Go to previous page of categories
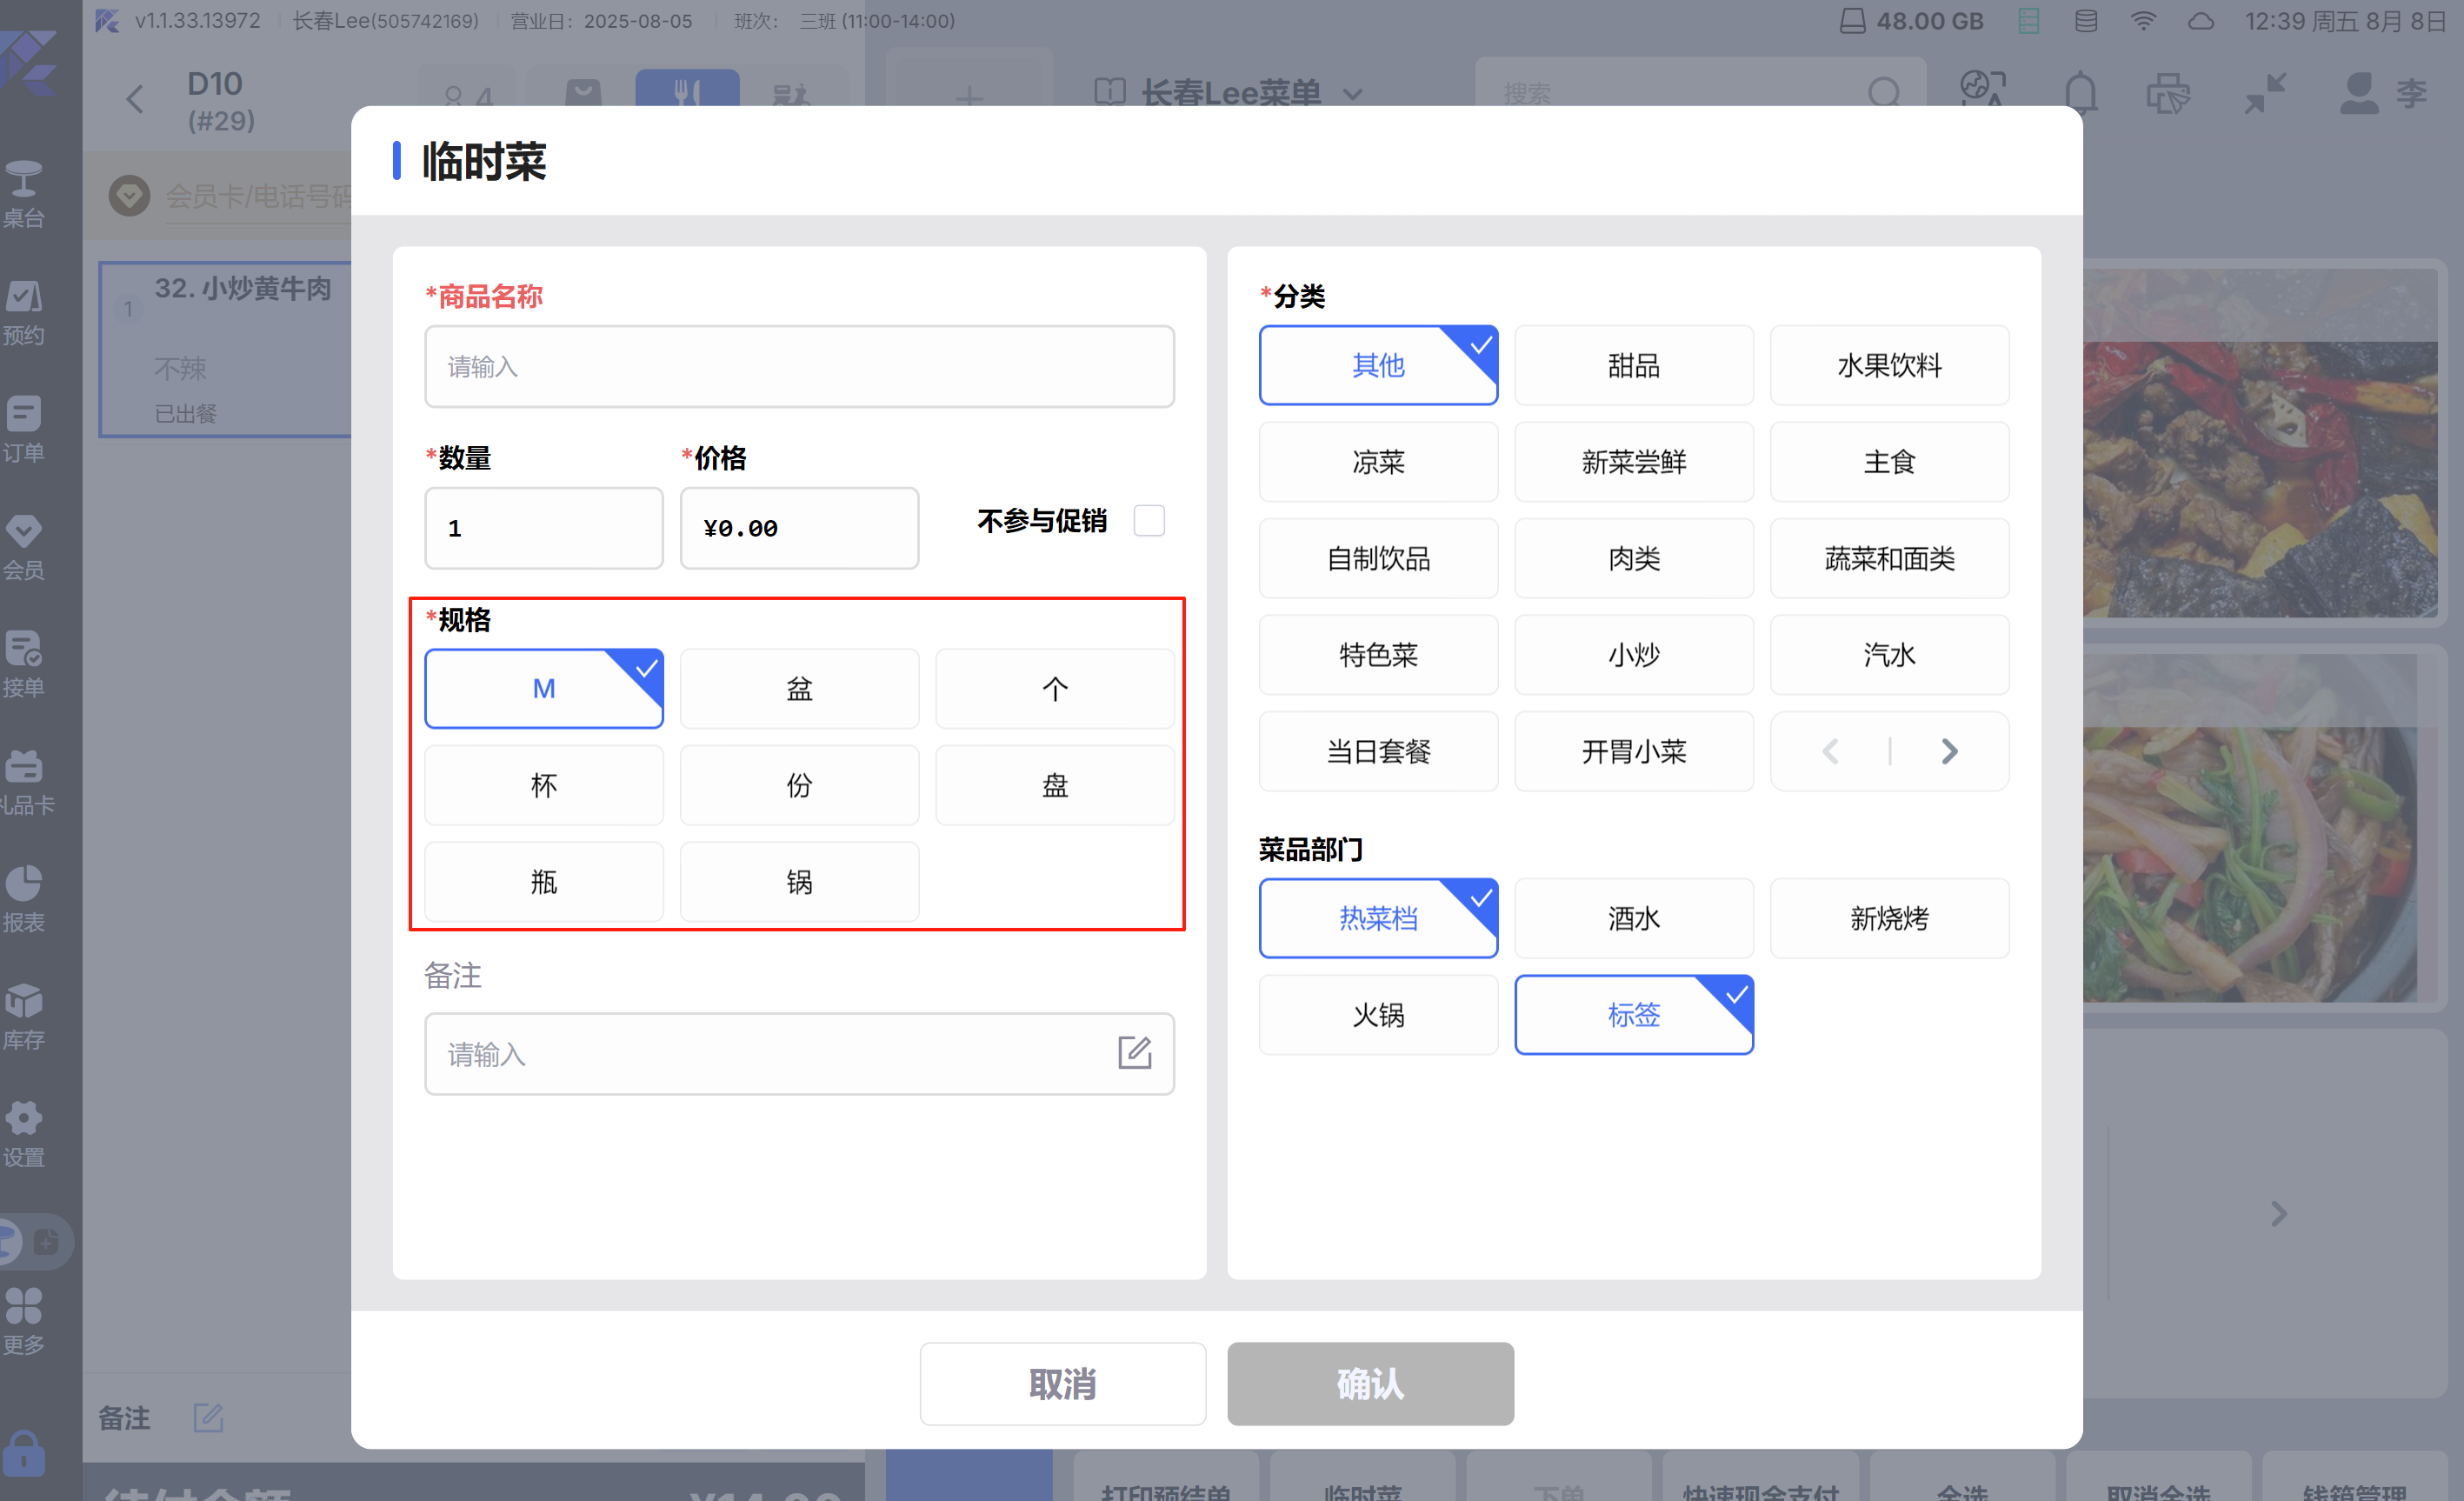This screenshot has width=2464, height=1501. pyautogui.click(x=1830, y=751)
